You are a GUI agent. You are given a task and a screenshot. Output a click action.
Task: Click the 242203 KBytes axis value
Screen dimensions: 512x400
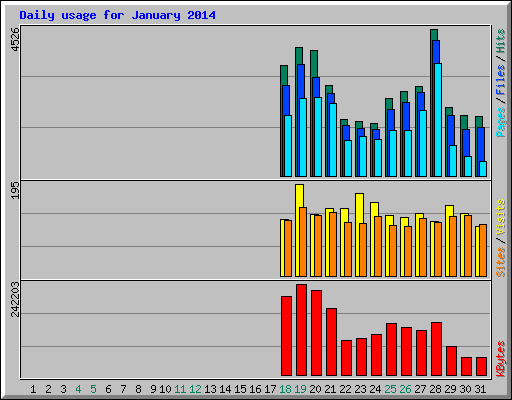point(15,299)
